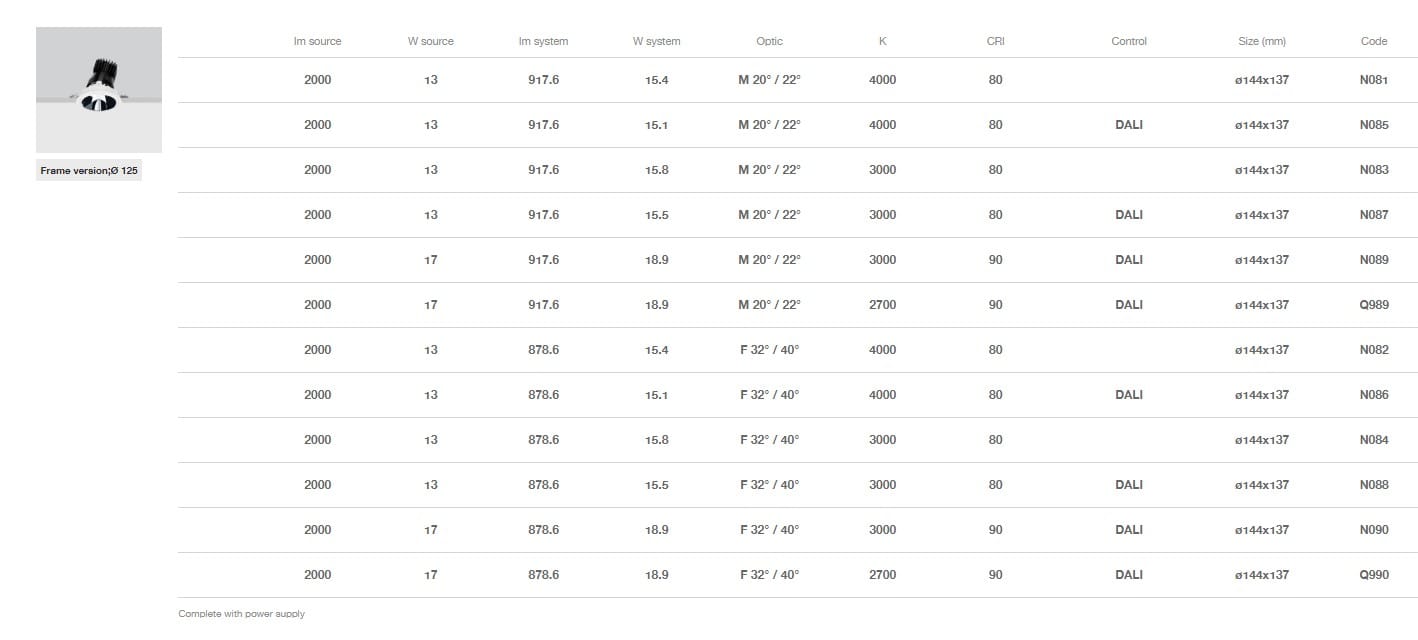The width and height of the screenshot is (1418, 640).
Task: Select product code Q989
Action: point(1373,305)
